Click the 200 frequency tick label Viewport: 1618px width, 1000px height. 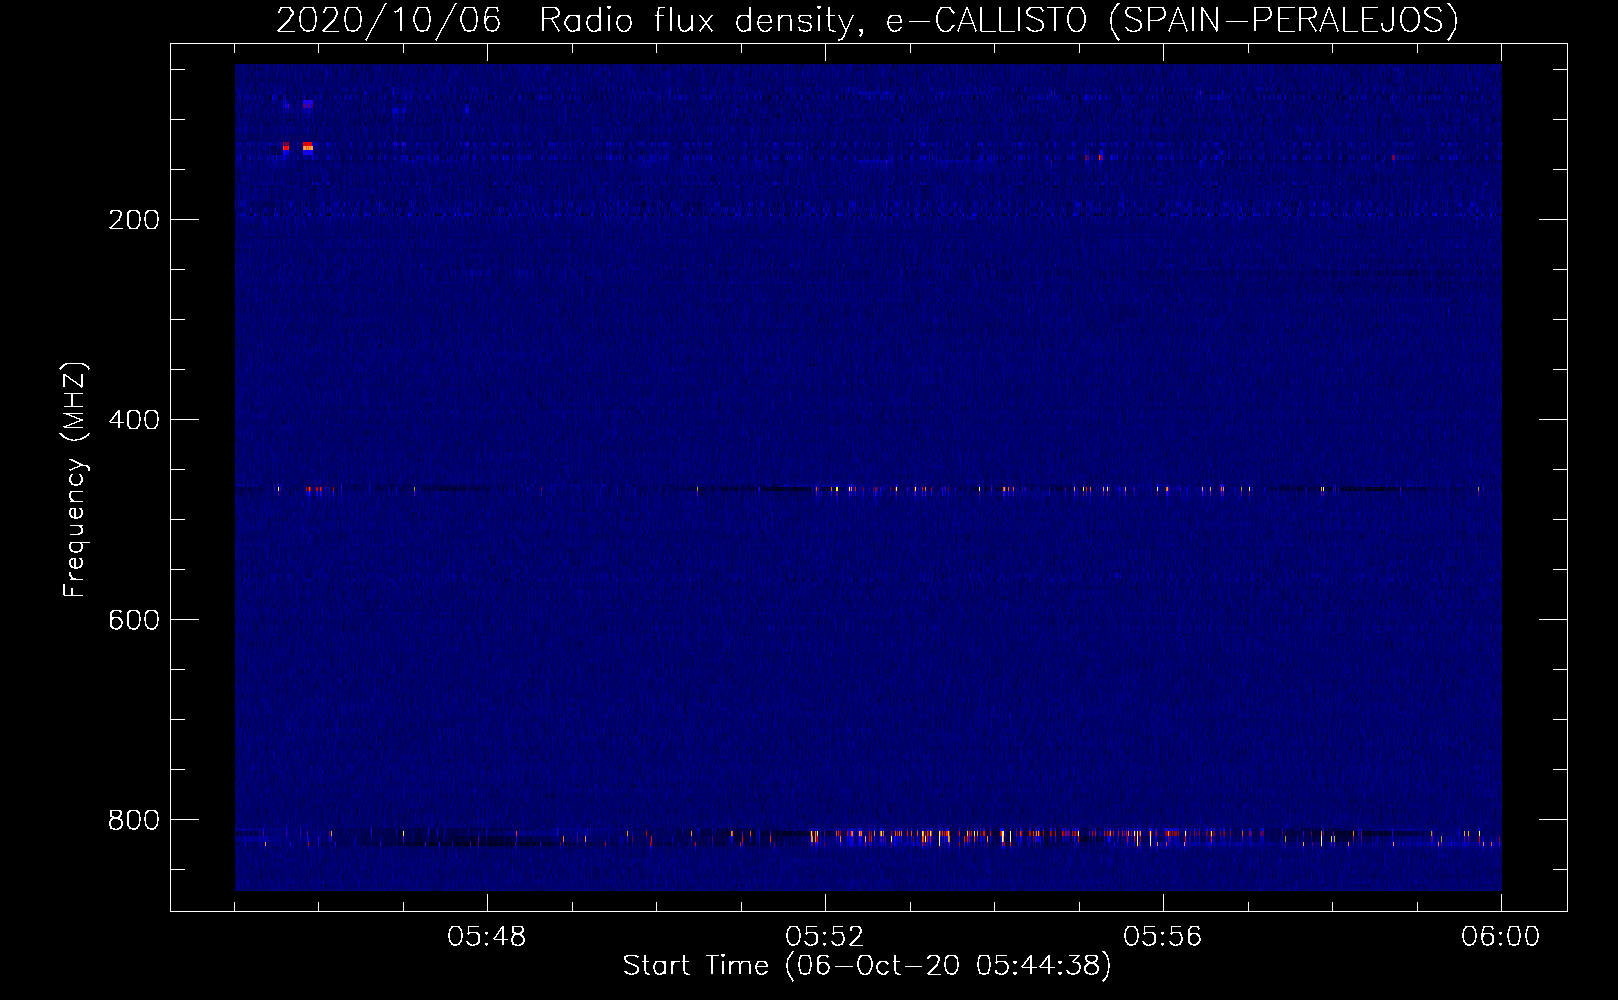pos(134,220)
